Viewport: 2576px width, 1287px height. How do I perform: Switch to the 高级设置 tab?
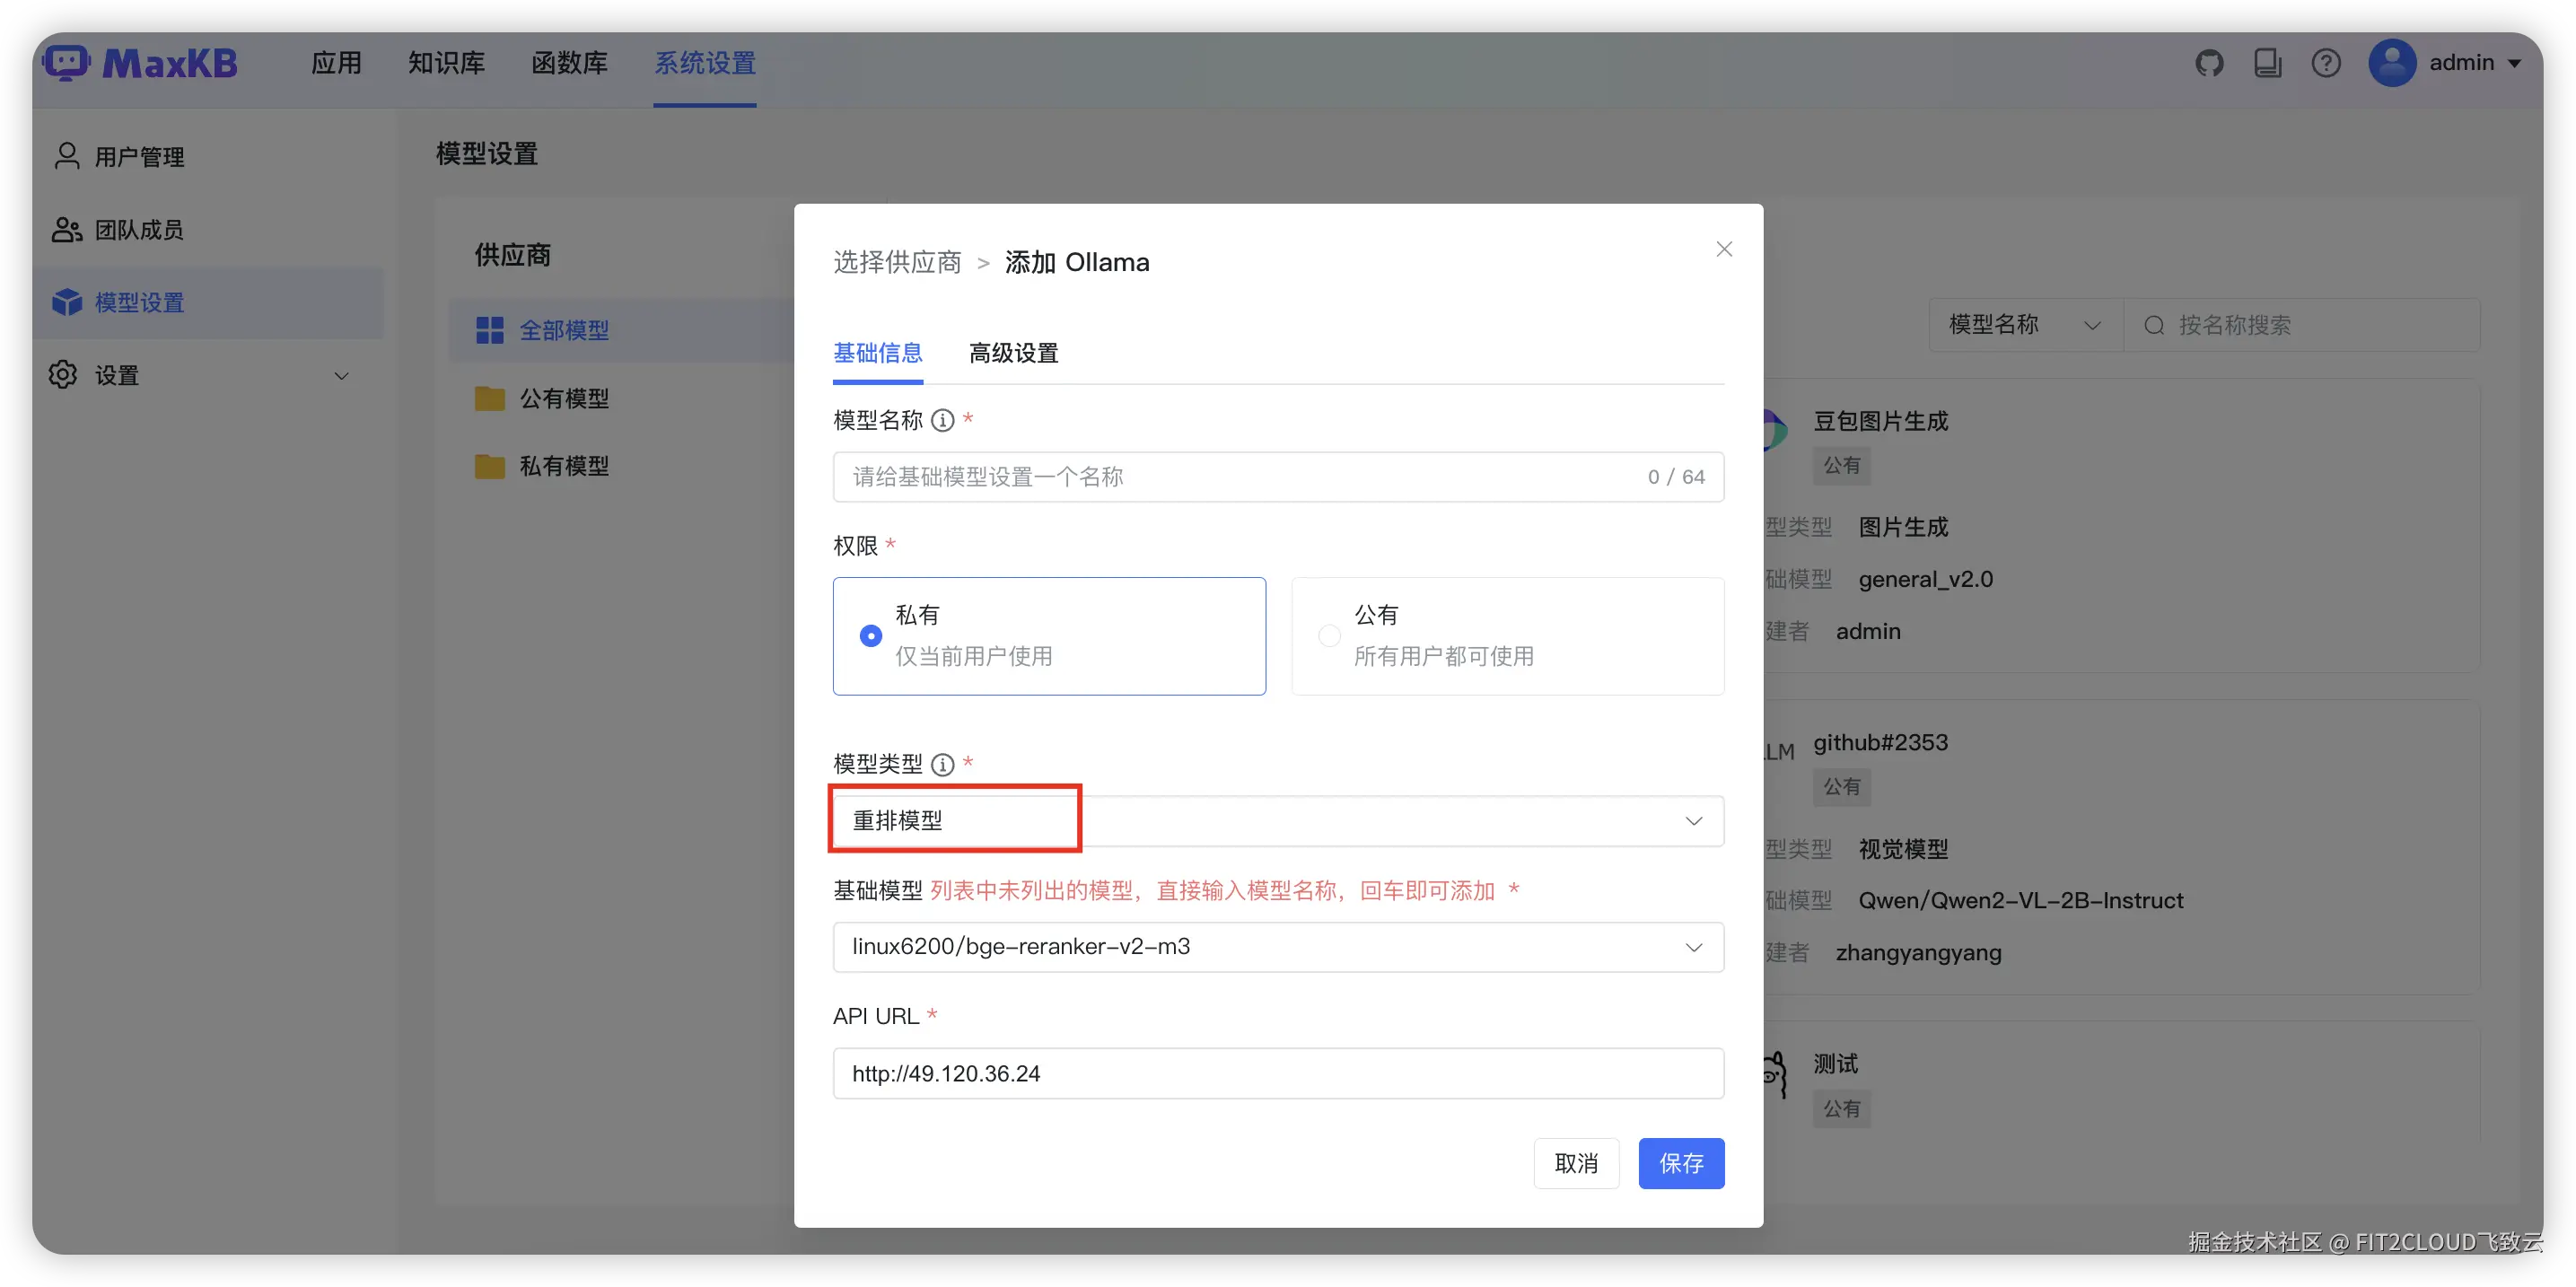tap(1013, 353)
